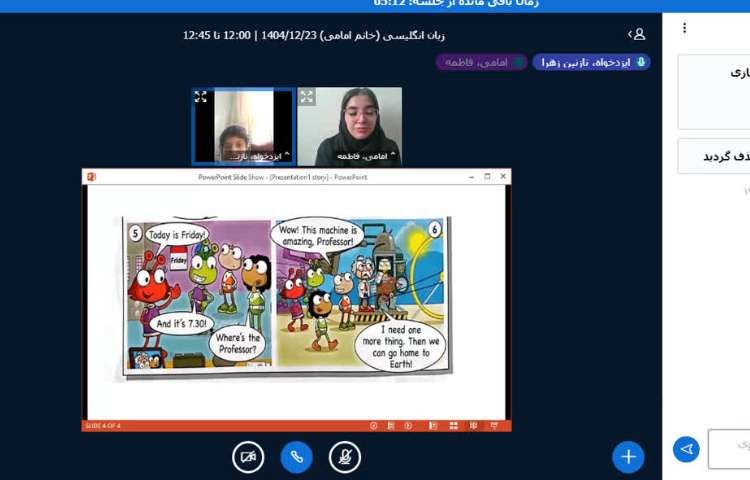Click comic panel number 6 badge
750x480 pixels.
click(x=434, y=230)
